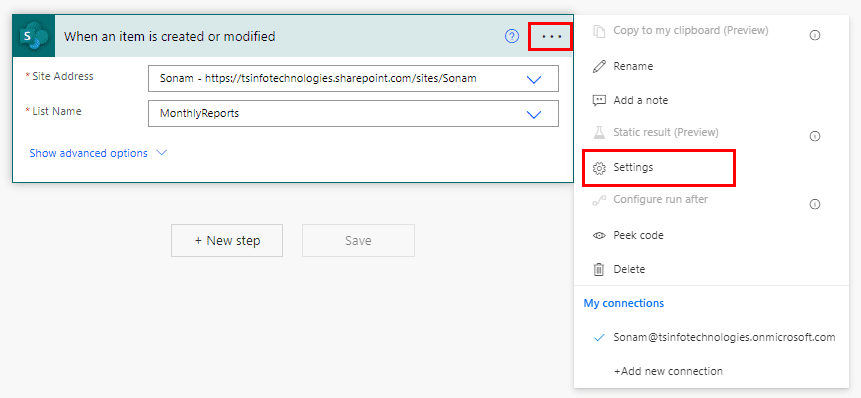
Task: Open the trigger help question-mark icon
Action: tap(512, 37)
